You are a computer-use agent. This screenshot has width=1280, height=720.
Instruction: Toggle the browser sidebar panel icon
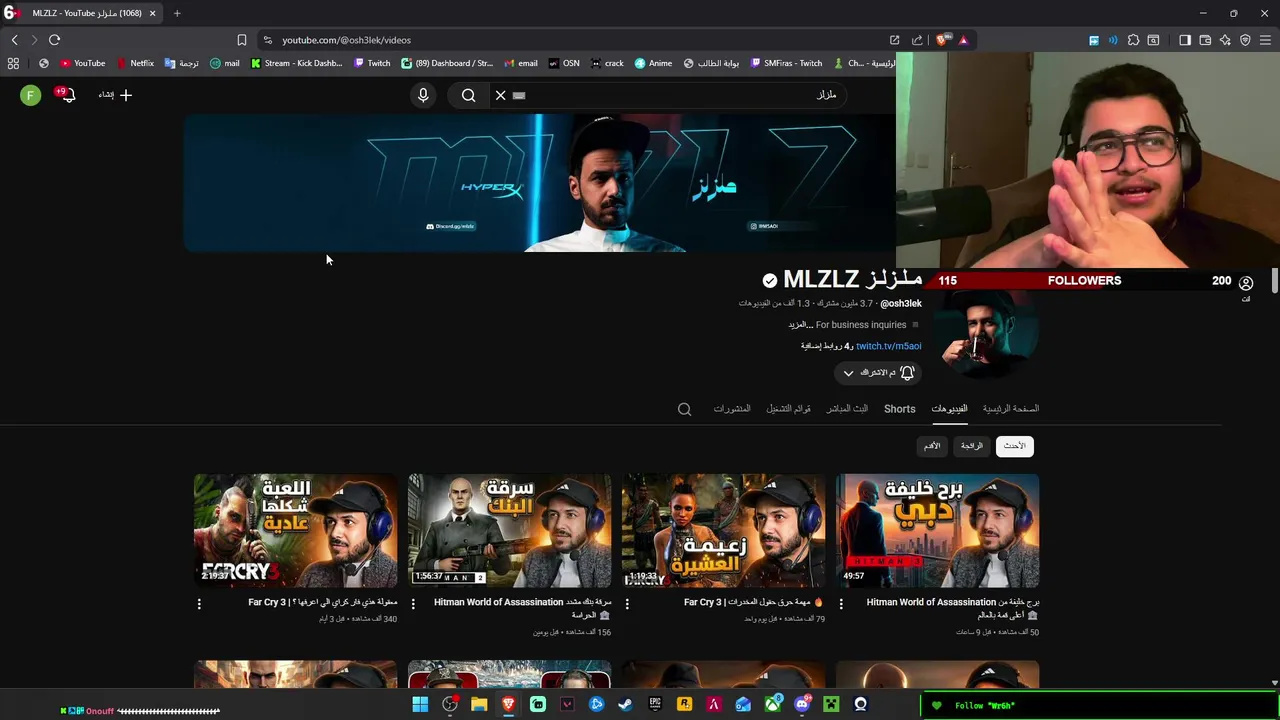[1185, 40]
